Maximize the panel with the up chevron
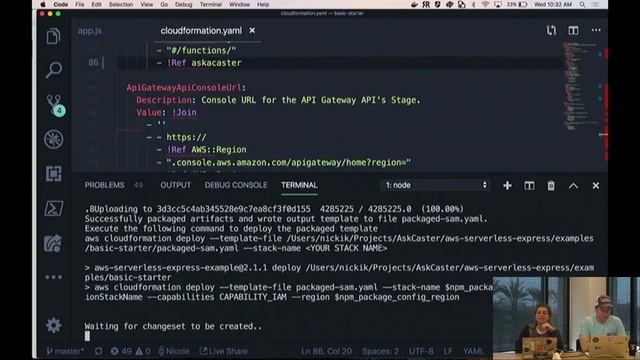Image resolution: width=640 pixels, height=360 pixels. [573, 186]
